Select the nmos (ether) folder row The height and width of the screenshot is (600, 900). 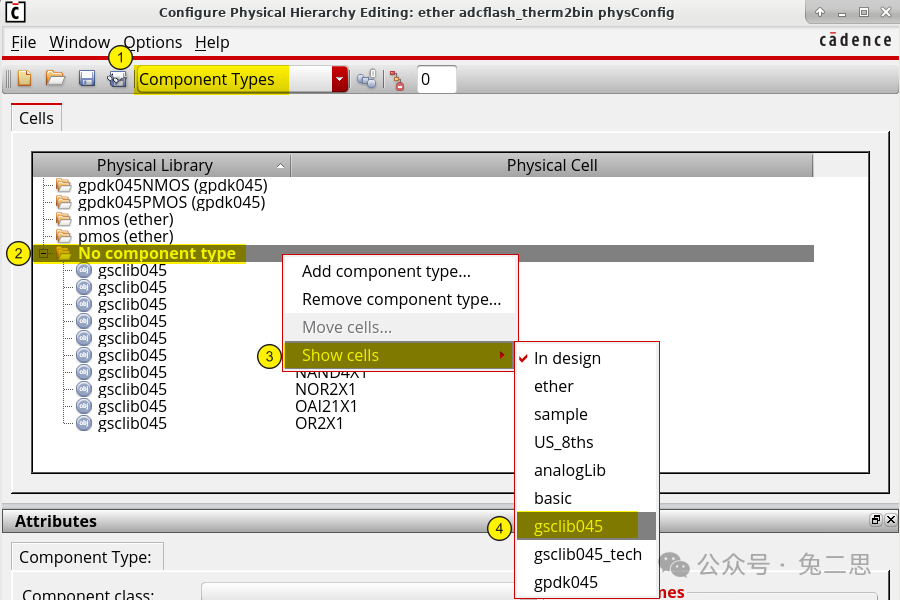[125, 219]
